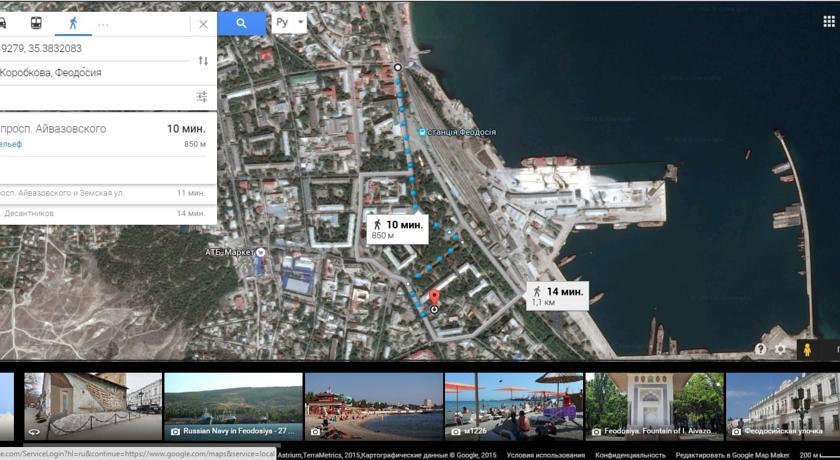This screenshot has width=840, height=460.
Task: Open the help question mark icon
Action: 760,349
